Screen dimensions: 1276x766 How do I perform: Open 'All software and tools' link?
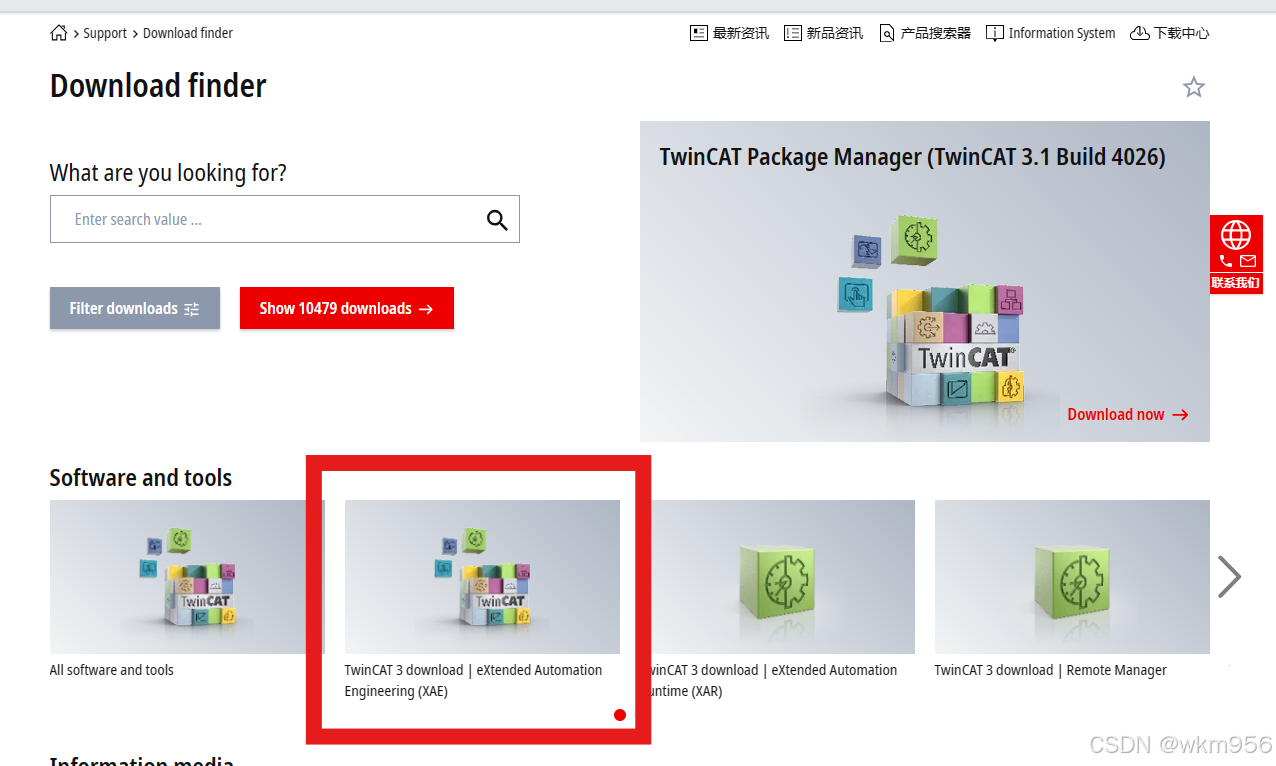(112, 670)
